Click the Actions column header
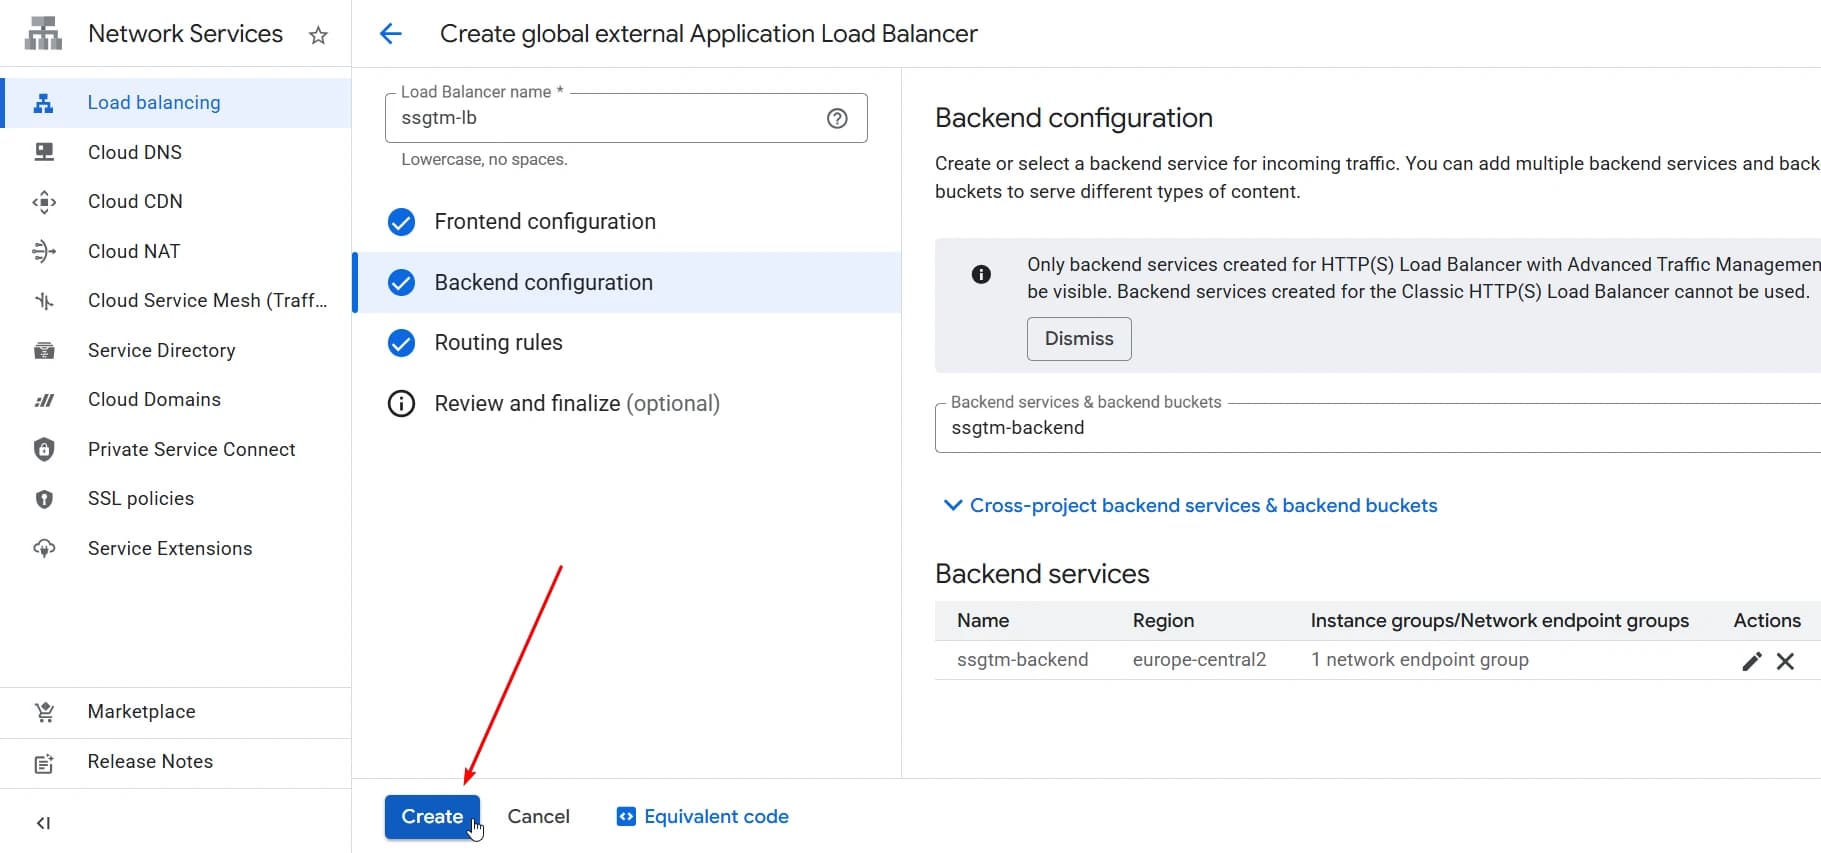1821x853 pixels. 1767,621
